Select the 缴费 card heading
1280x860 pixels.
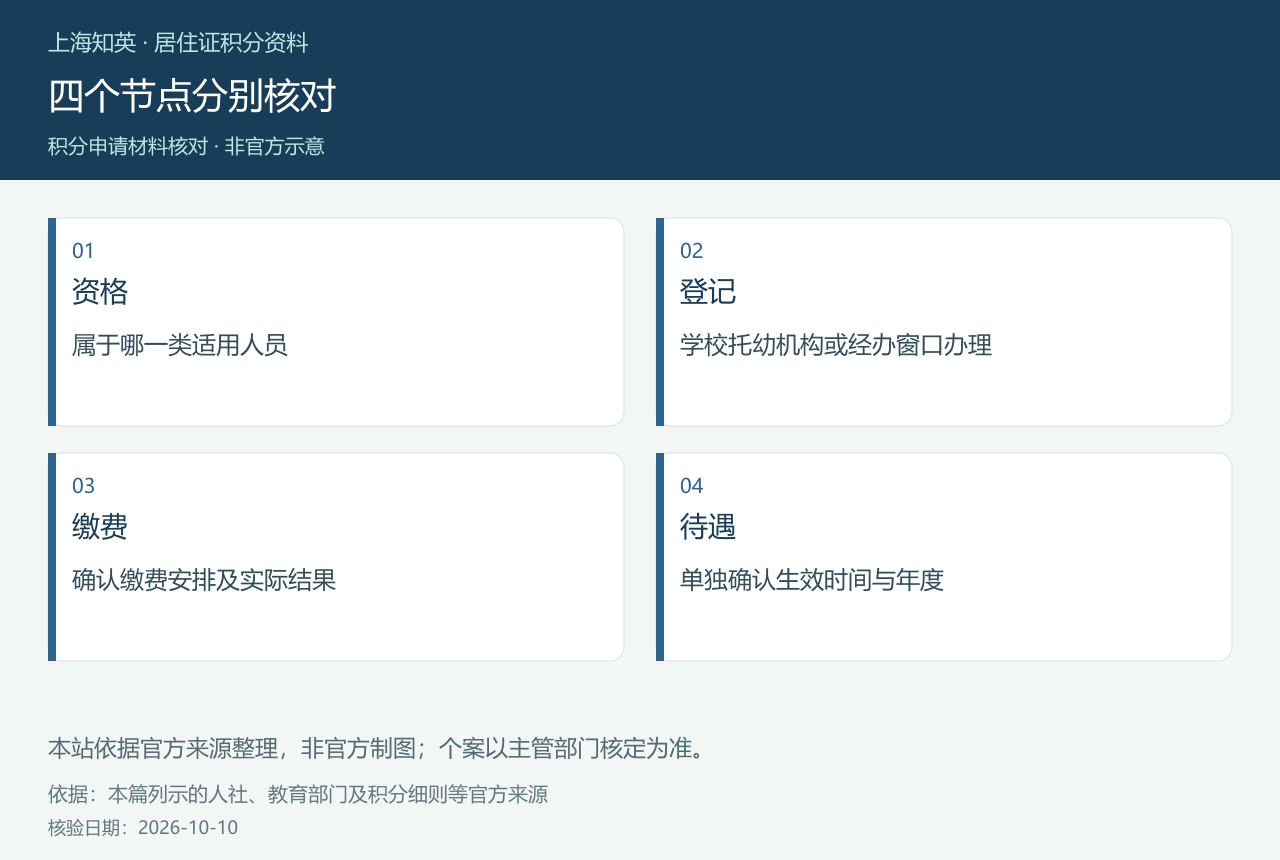point(100,527)
